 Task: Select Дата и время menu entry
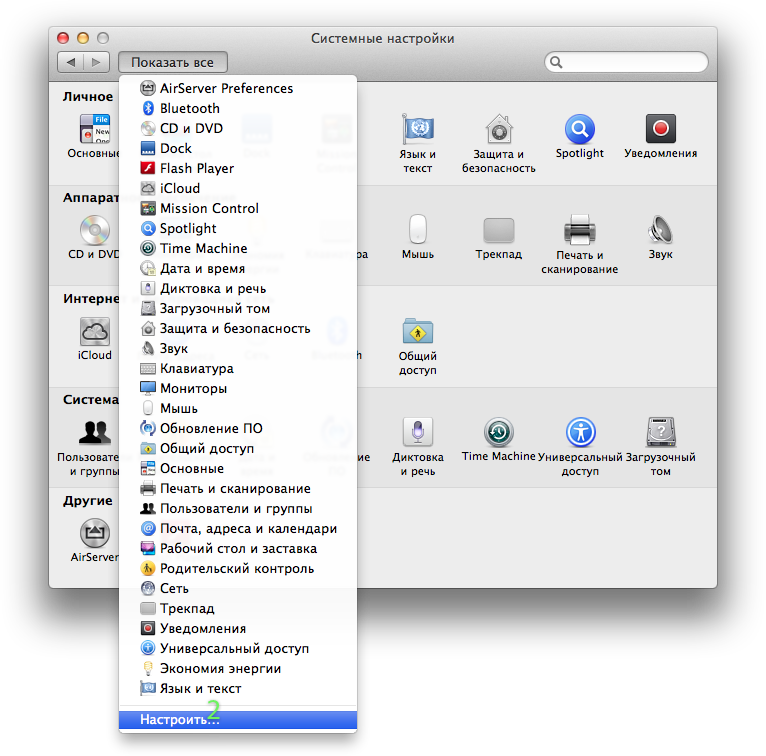(238, 269)
